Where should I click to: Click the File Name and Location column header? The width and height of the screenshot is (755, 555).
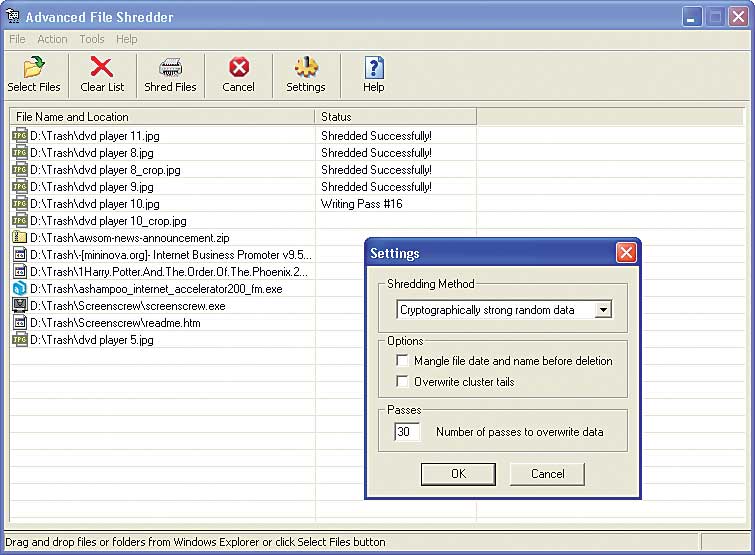click(162, 116)
